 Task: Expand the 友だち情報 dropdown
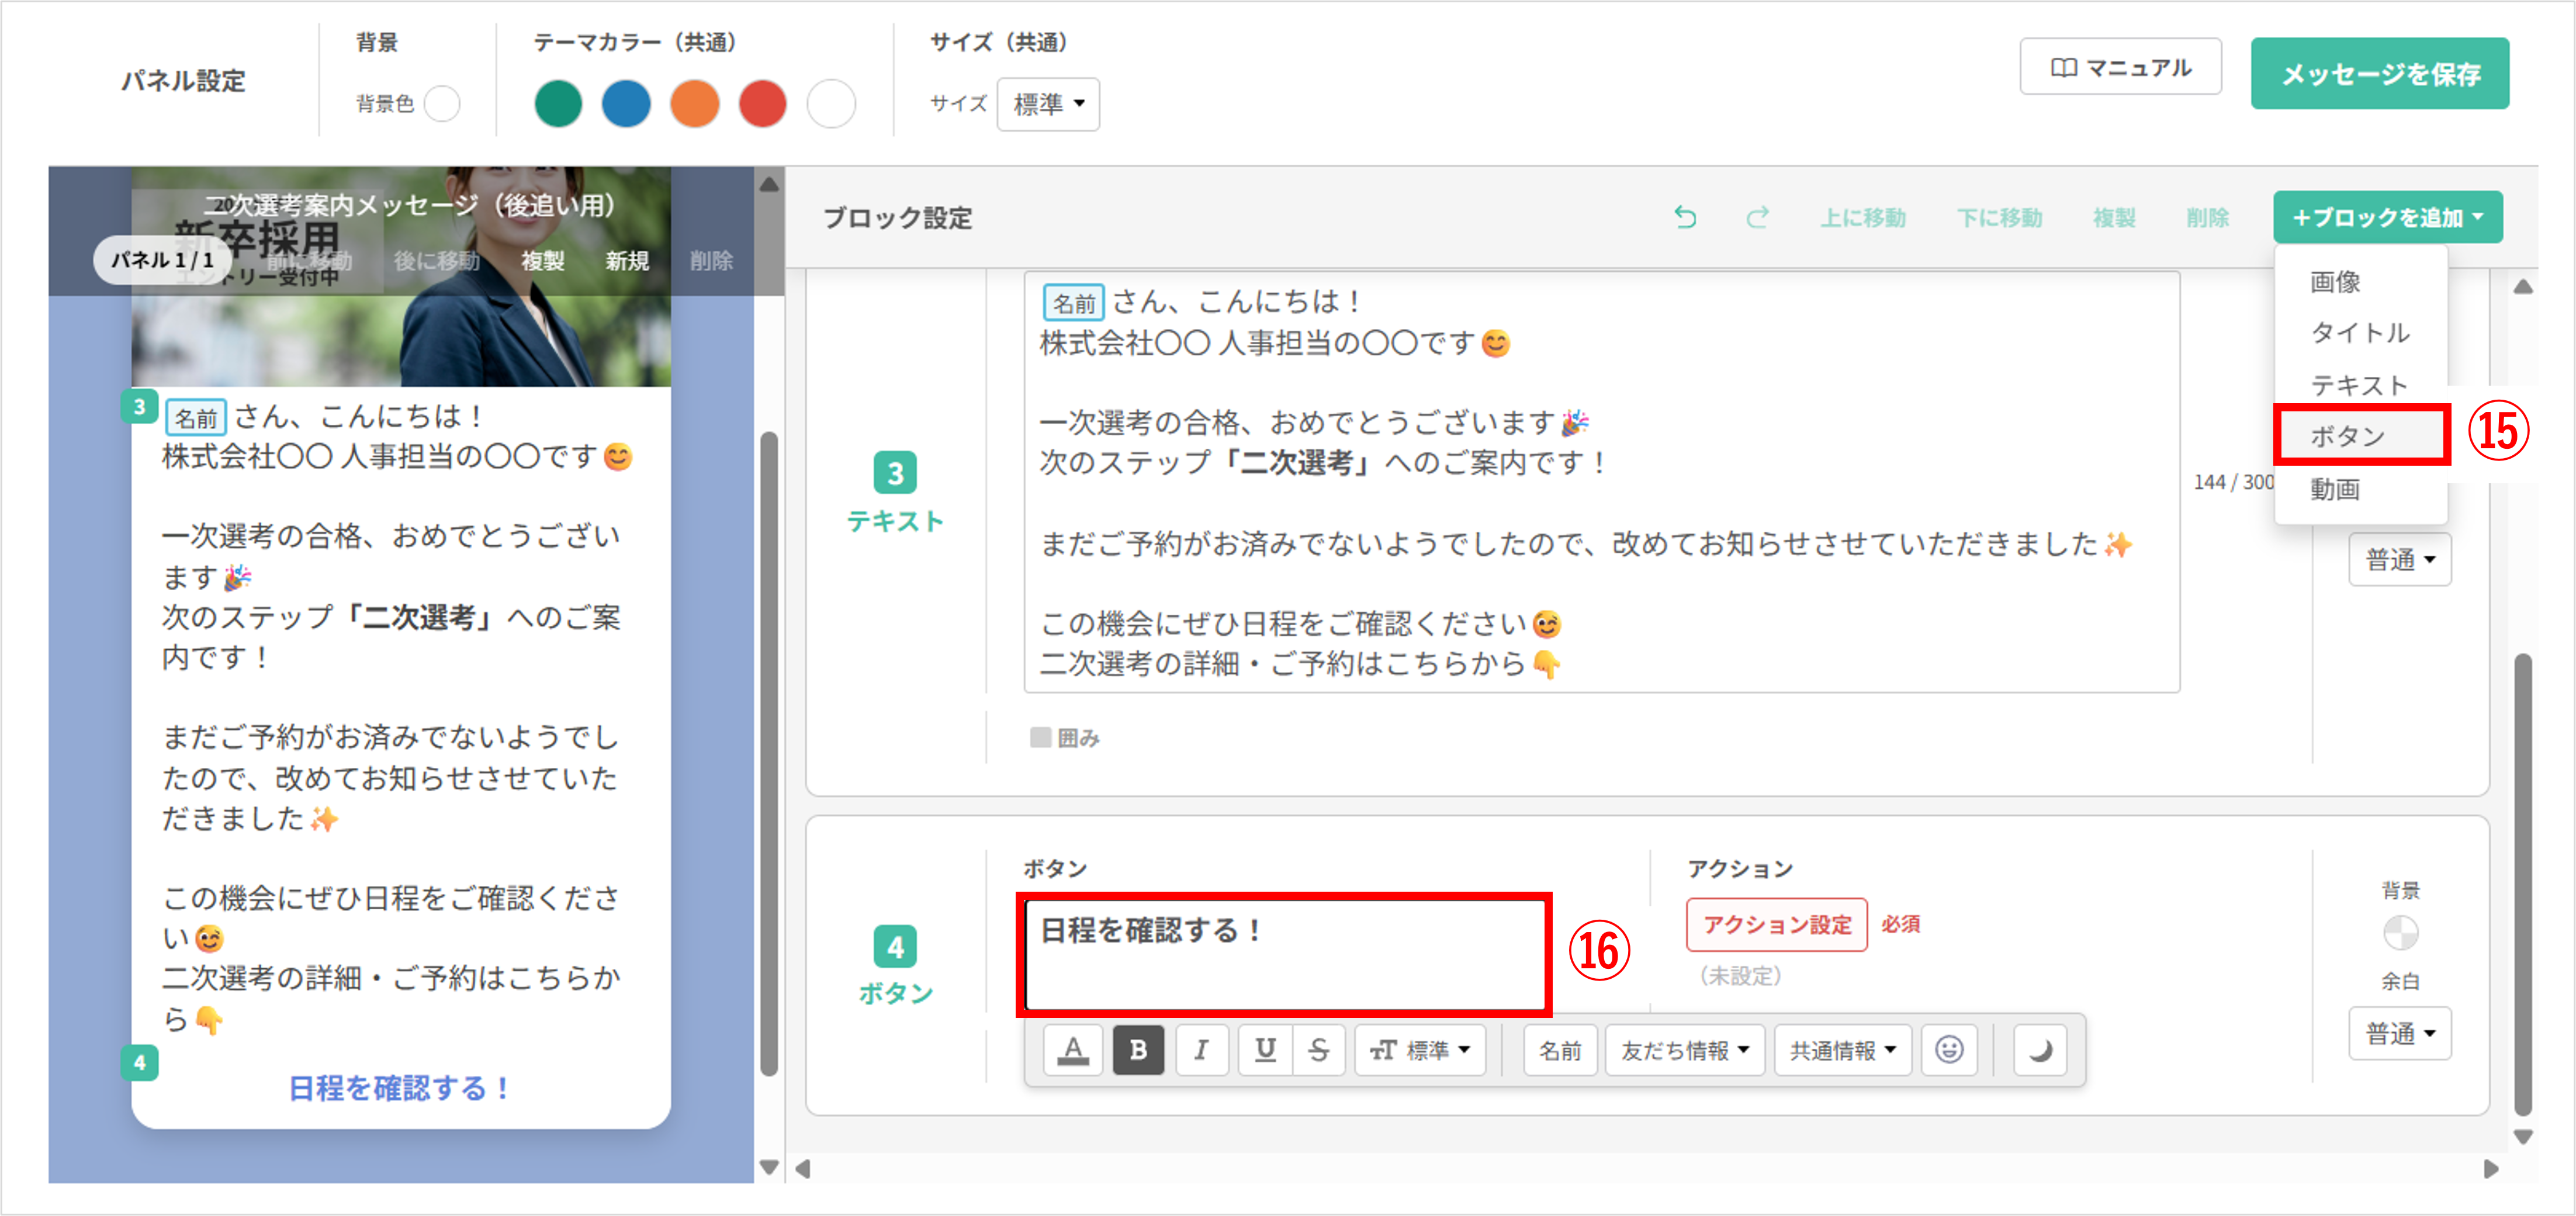1684,1049
